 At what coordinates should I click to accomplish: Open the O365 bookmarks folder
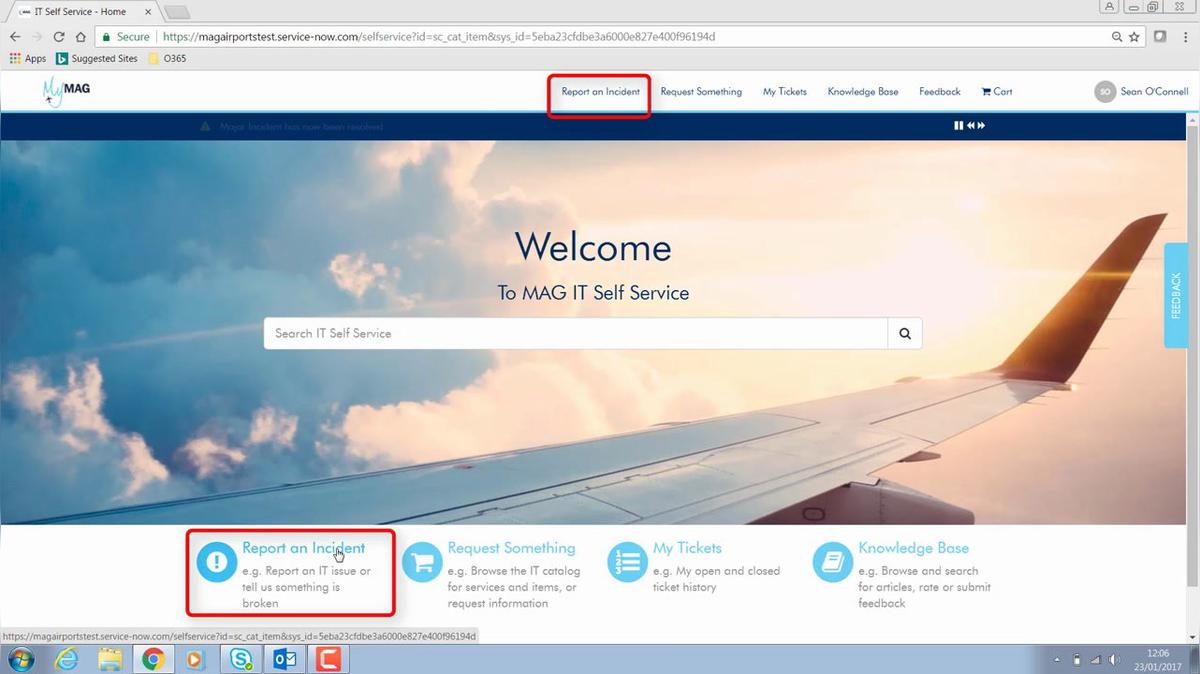pos(167,58)
